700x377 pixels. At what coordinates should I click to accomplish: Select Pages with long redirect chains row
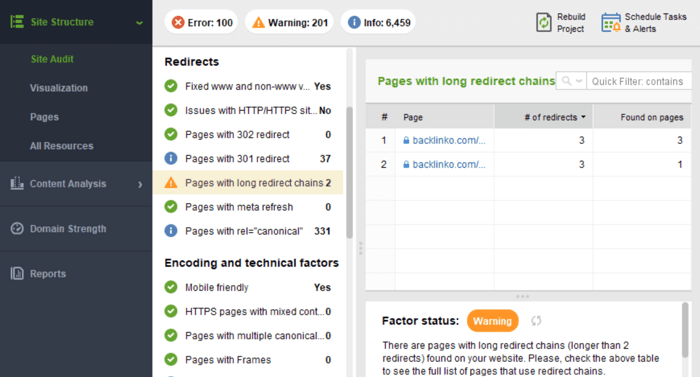[x=248, y=182]
